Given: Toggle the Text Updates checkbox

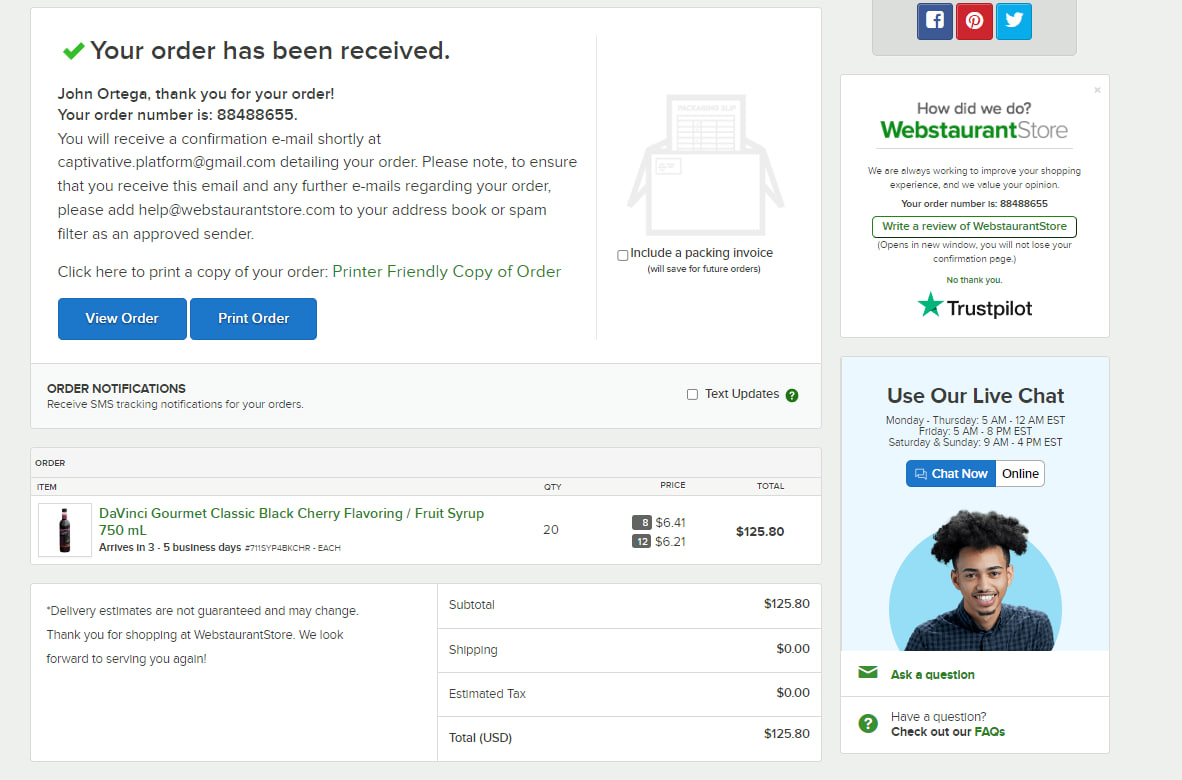Looking at the screenshot, I should click(692, 394).
